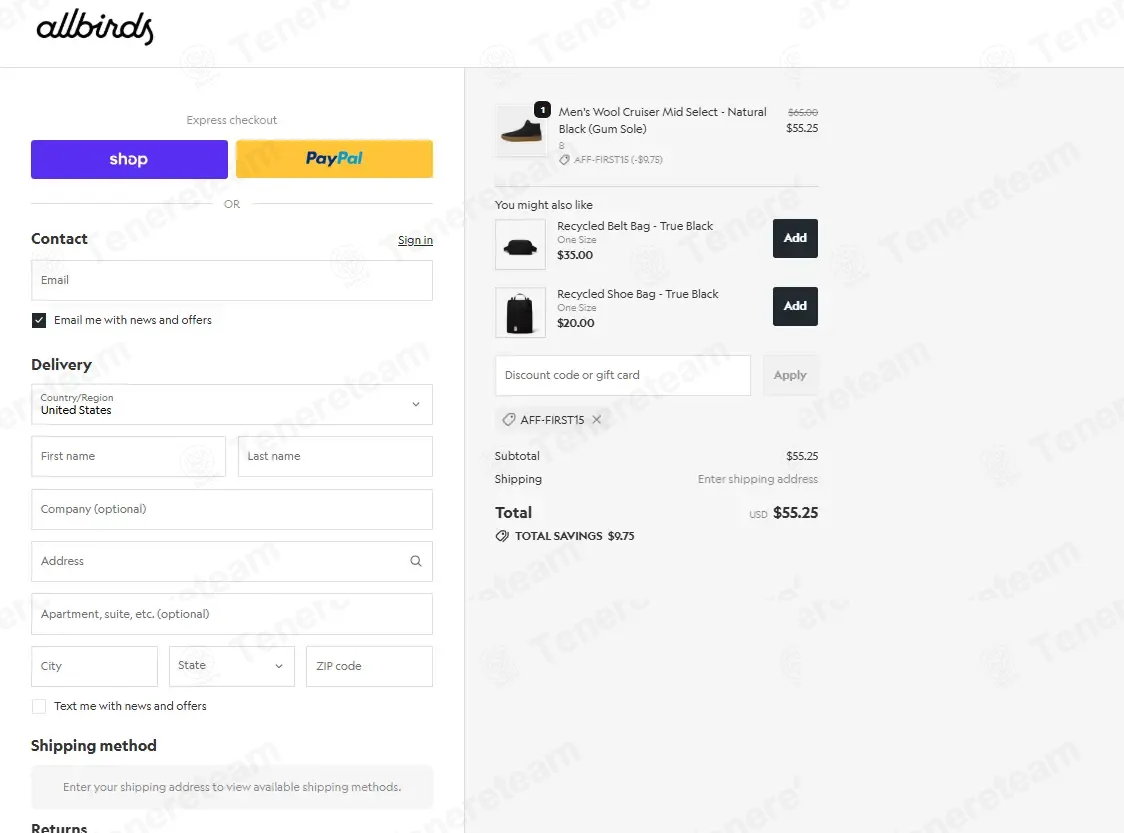
Task: Focus the Email input field
Action: click(x=232, y=280)
